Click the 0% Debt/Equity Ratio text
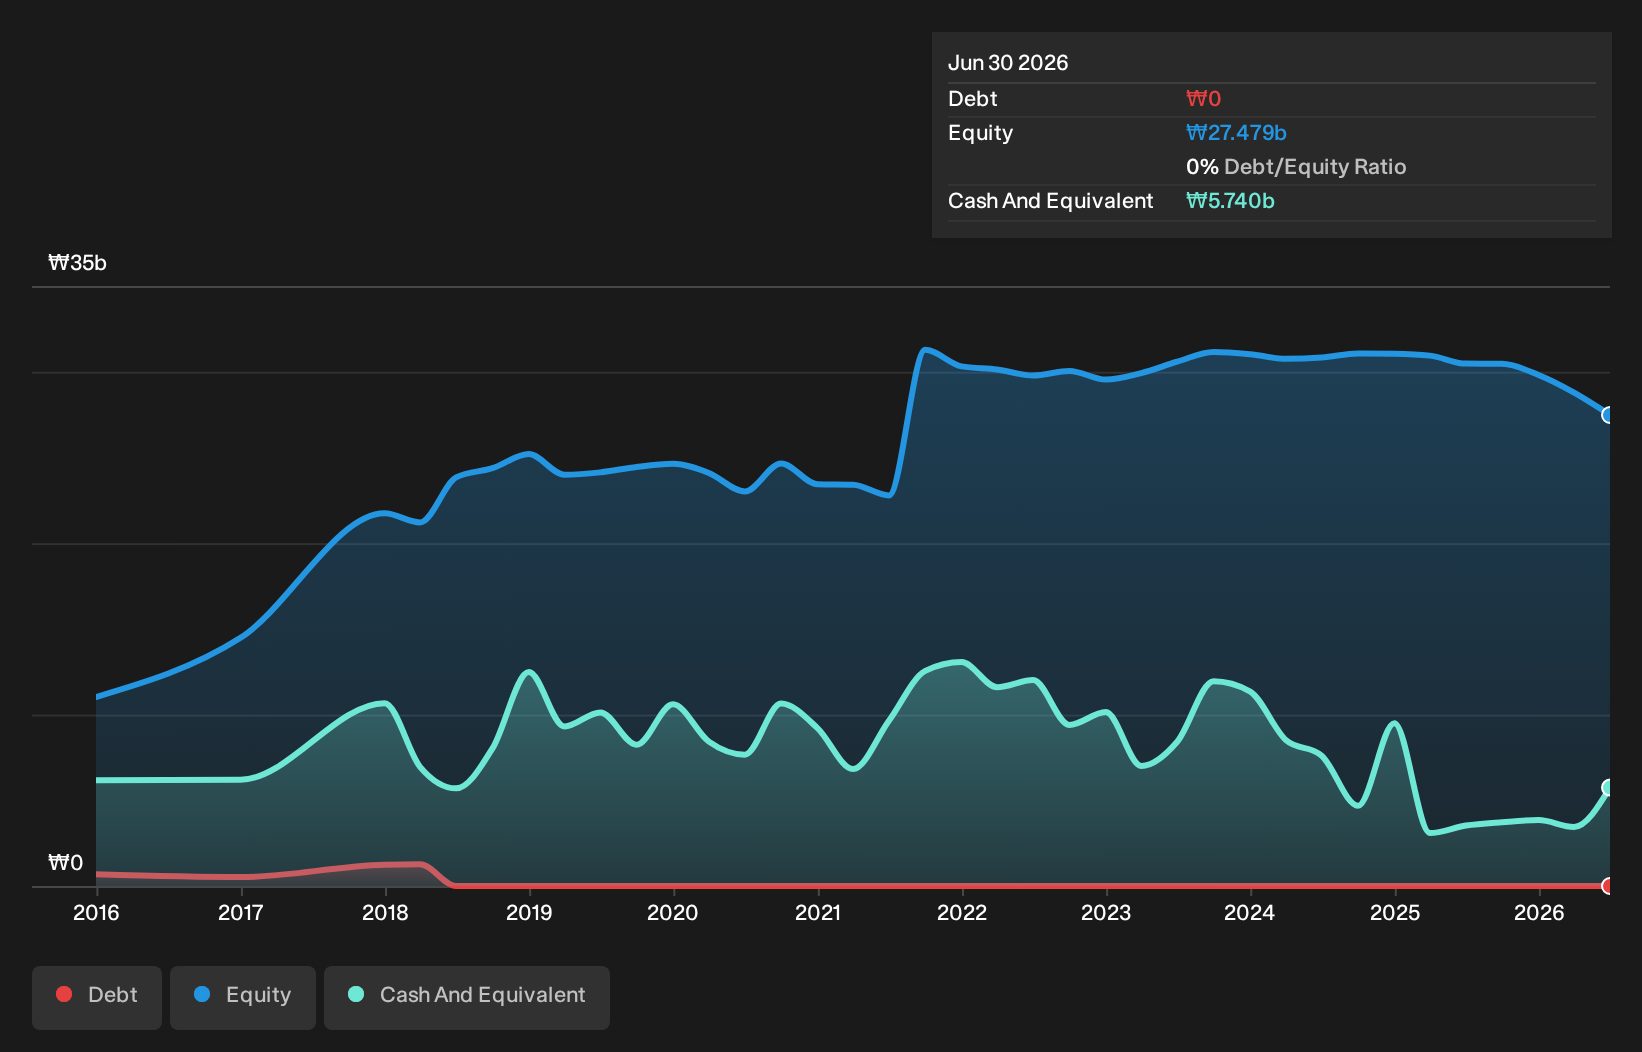Image resolution: width=1642 pixels, height=1052 pixels. (1296, 167)
